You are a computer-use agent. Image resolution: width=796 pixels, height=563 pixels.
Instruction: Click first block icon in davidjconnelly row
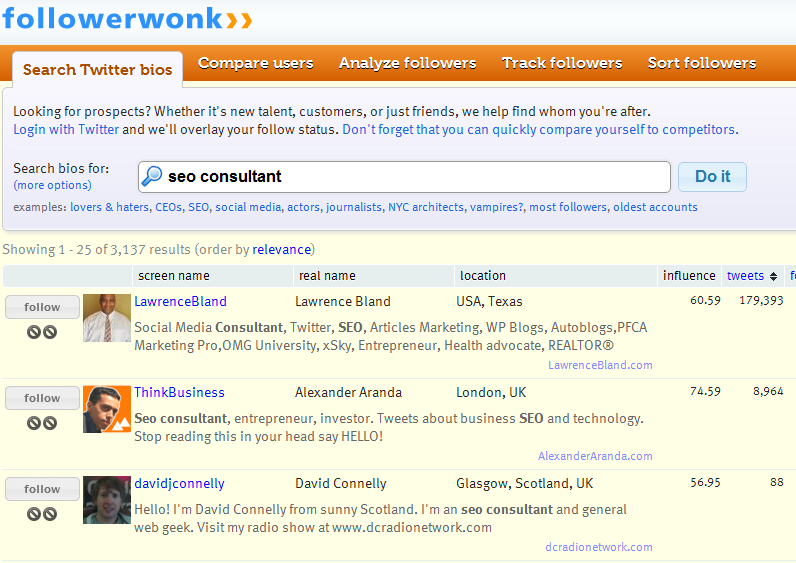34,514
